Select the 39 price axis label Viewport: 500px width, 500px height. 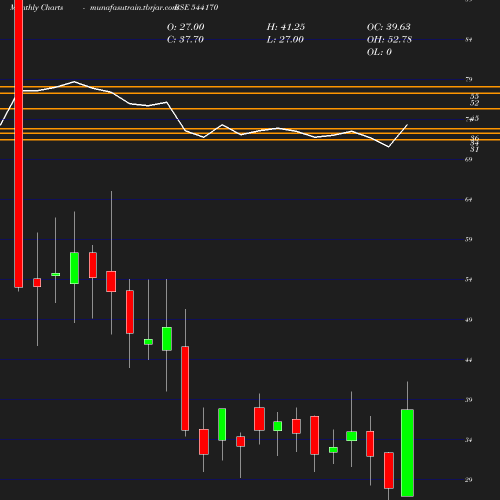[x=469, y=400]
